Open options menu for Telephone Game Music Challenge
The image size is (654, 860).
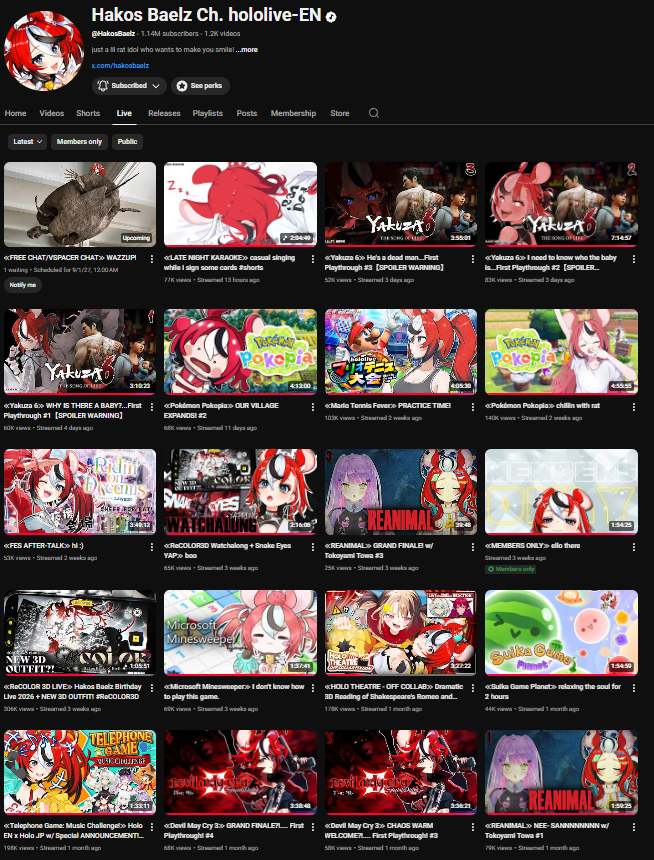[152, 827]
